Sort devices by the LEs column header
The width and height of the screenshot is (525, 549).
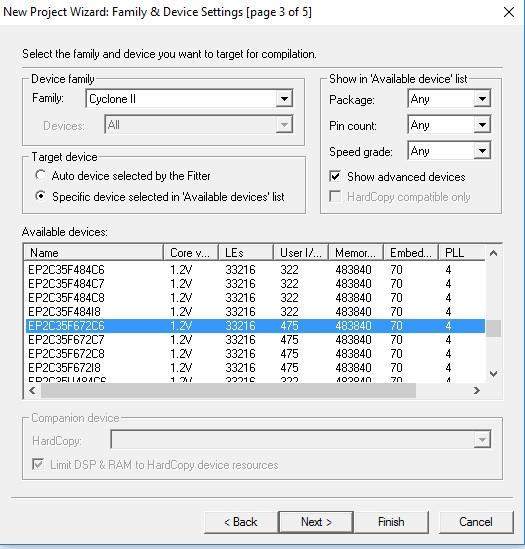pos(246,252)
